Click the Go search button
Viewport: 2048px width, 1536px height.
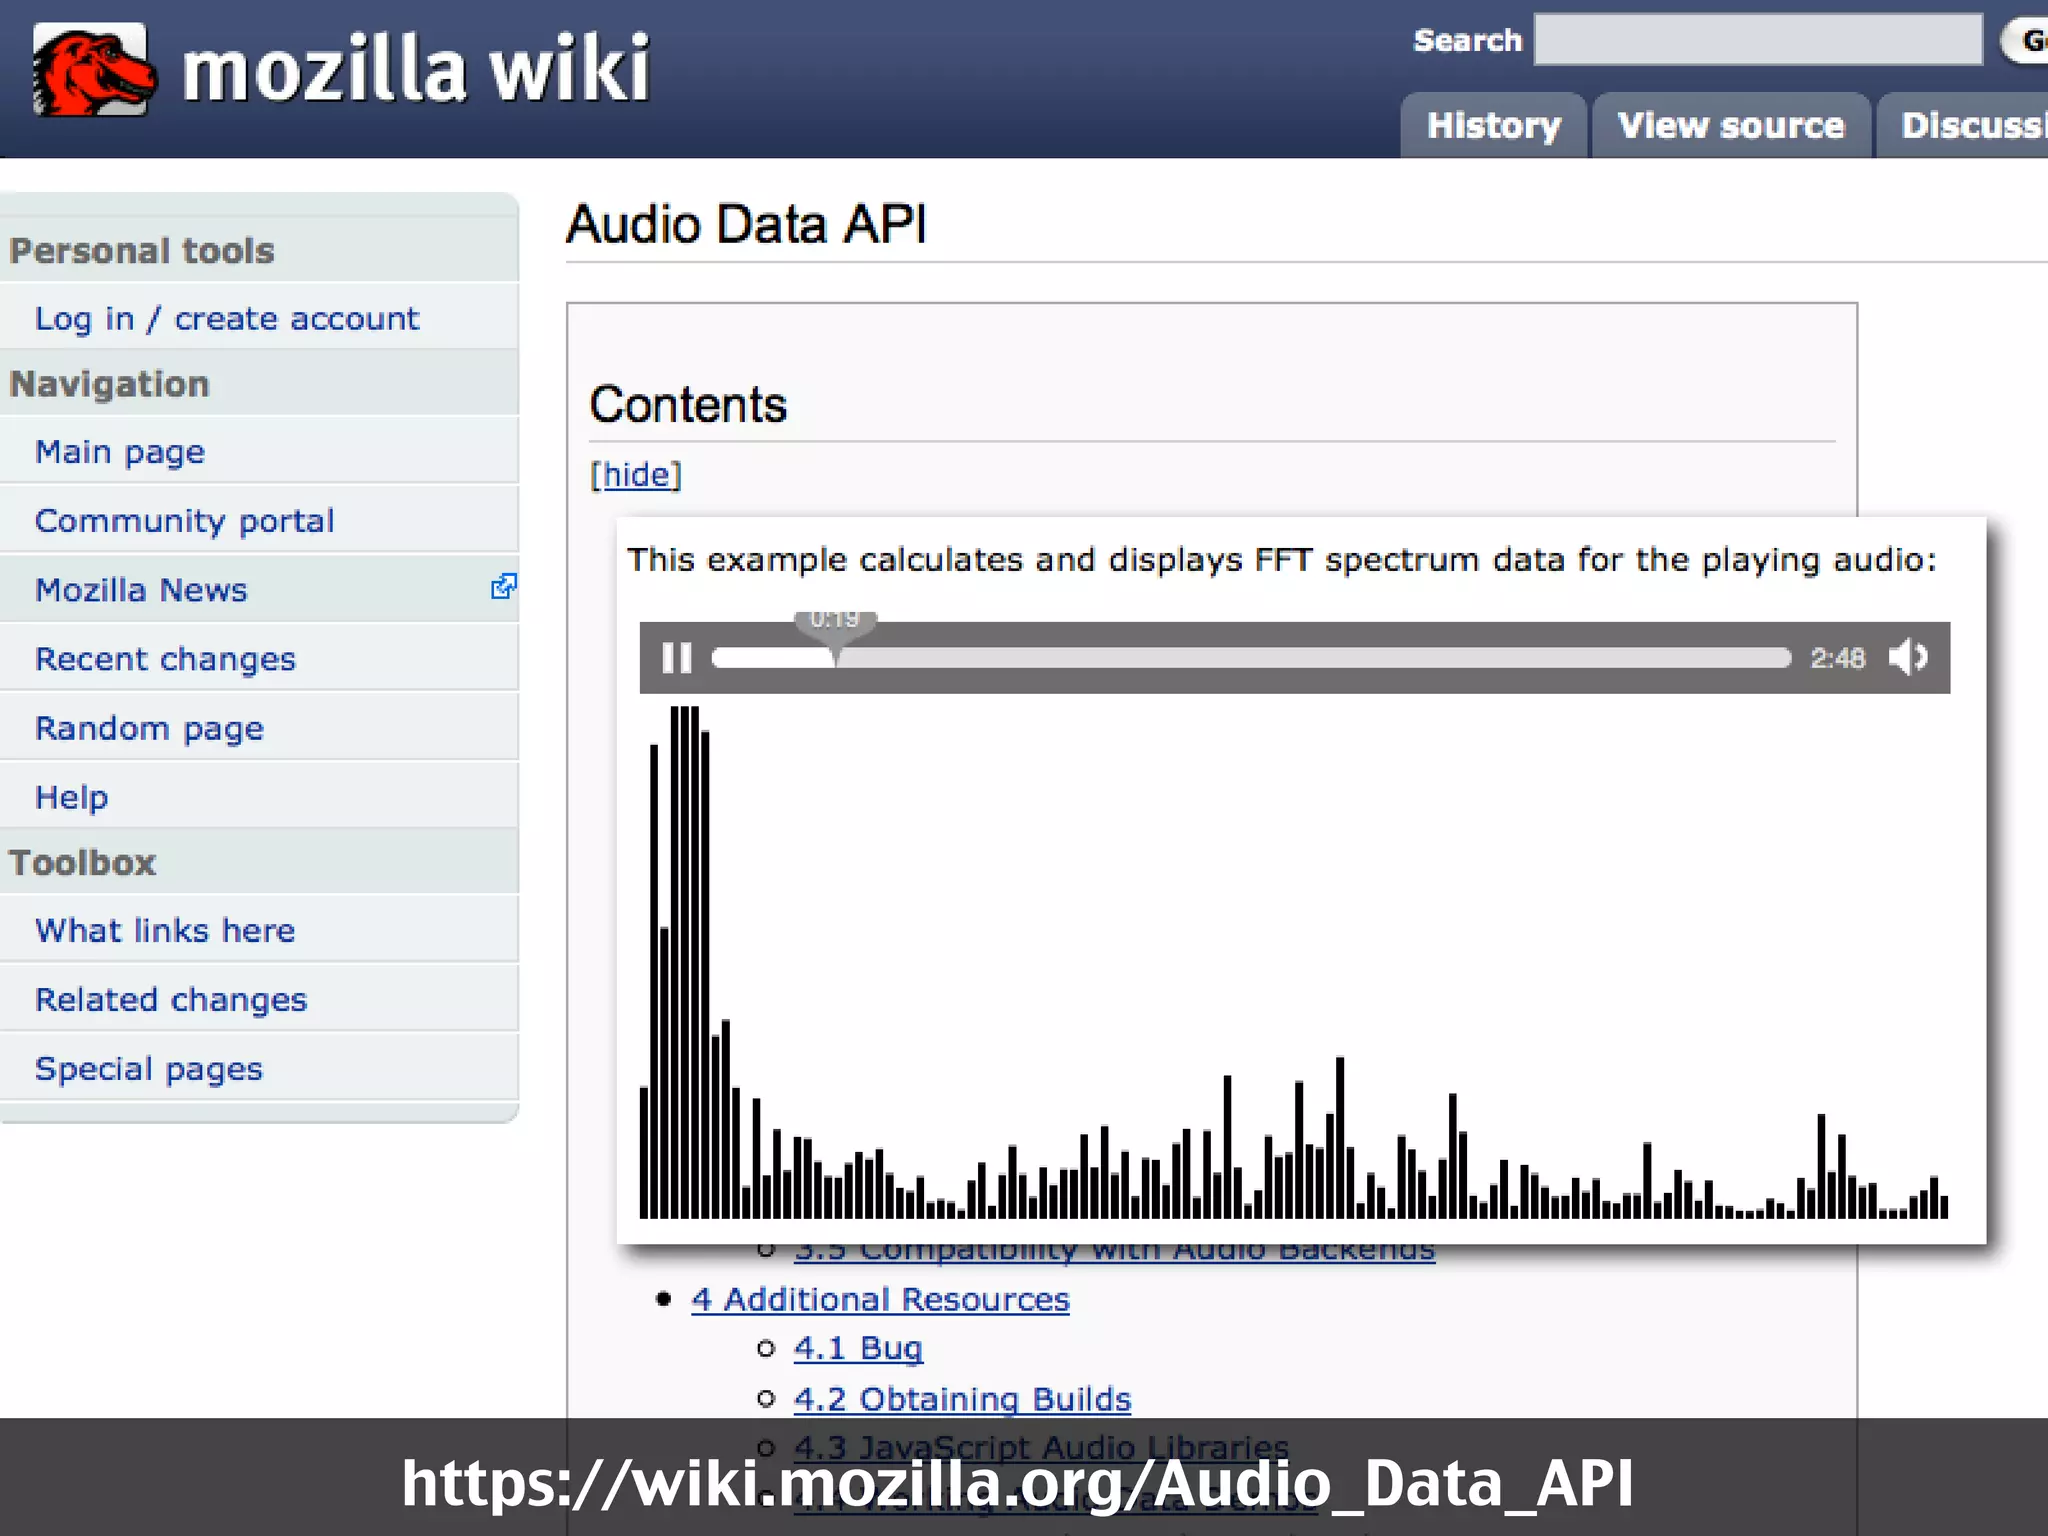(x=2026, y=40)
